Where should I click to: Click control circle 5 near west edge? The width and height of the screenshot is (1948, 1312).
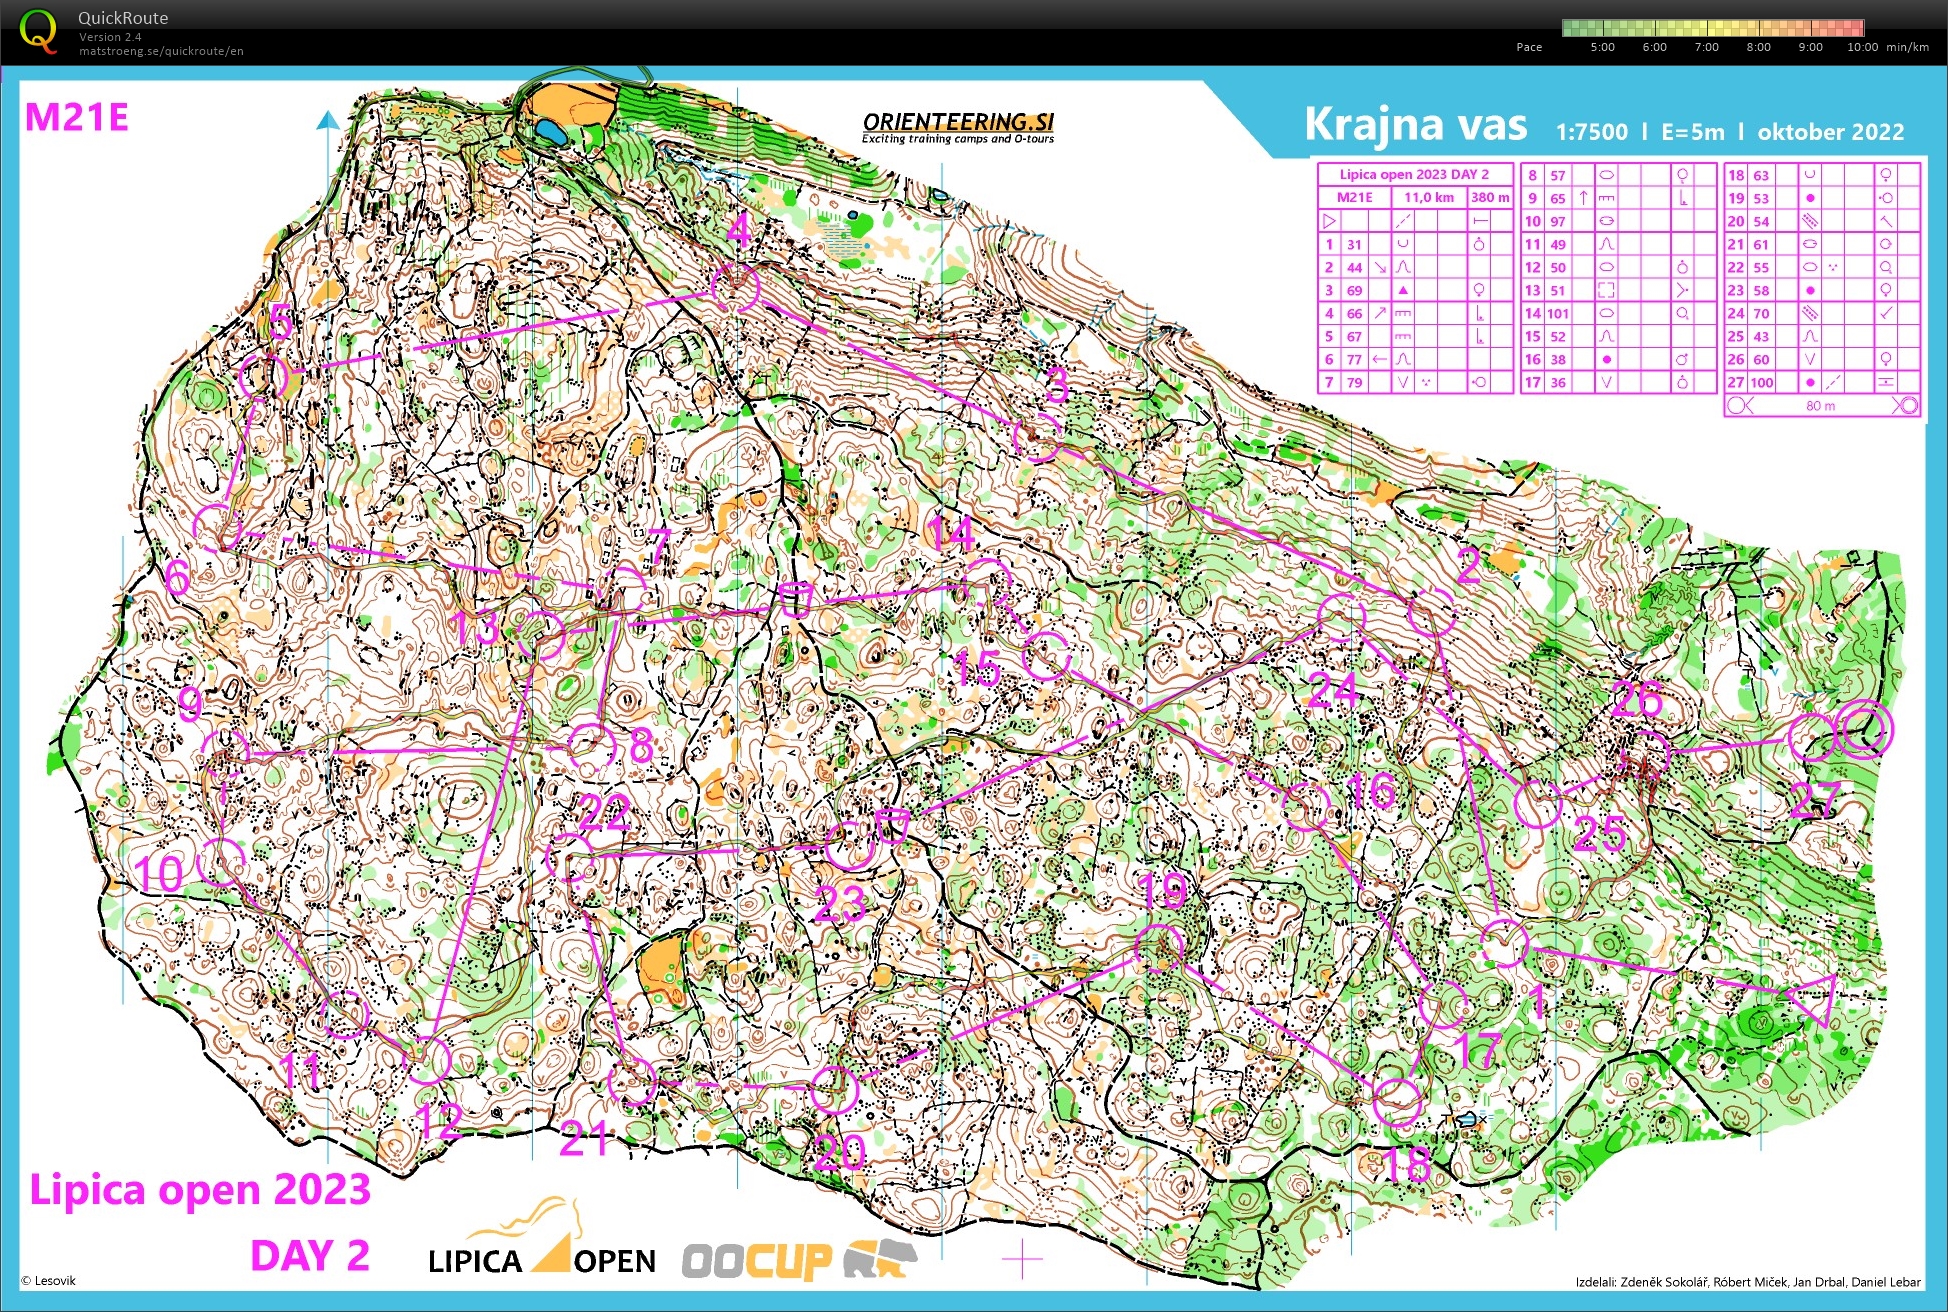264,378
